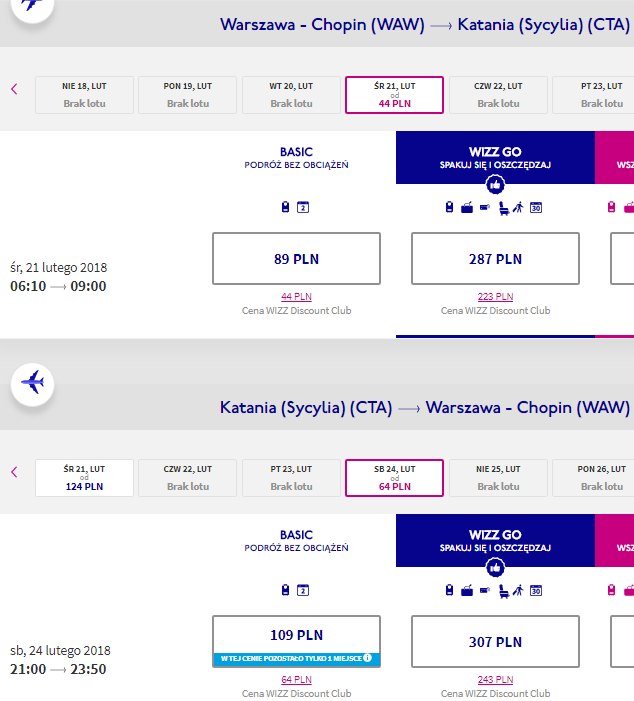Click the outbound WIZZ GO calendar 30 icon
634x701 pixels.
[x=536, y=207]
